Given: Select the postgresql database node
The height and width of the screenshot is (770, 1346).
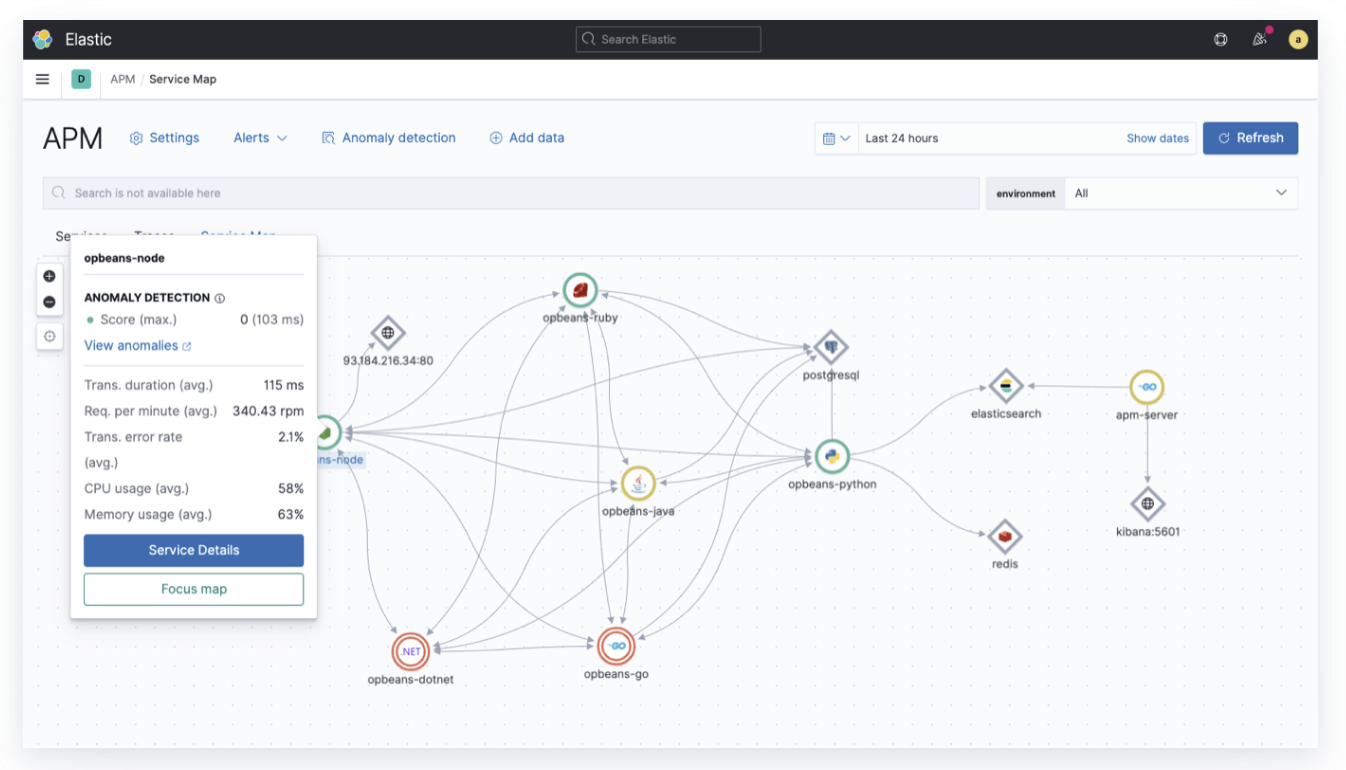Looking at the screenshot, I should (831, 348).
